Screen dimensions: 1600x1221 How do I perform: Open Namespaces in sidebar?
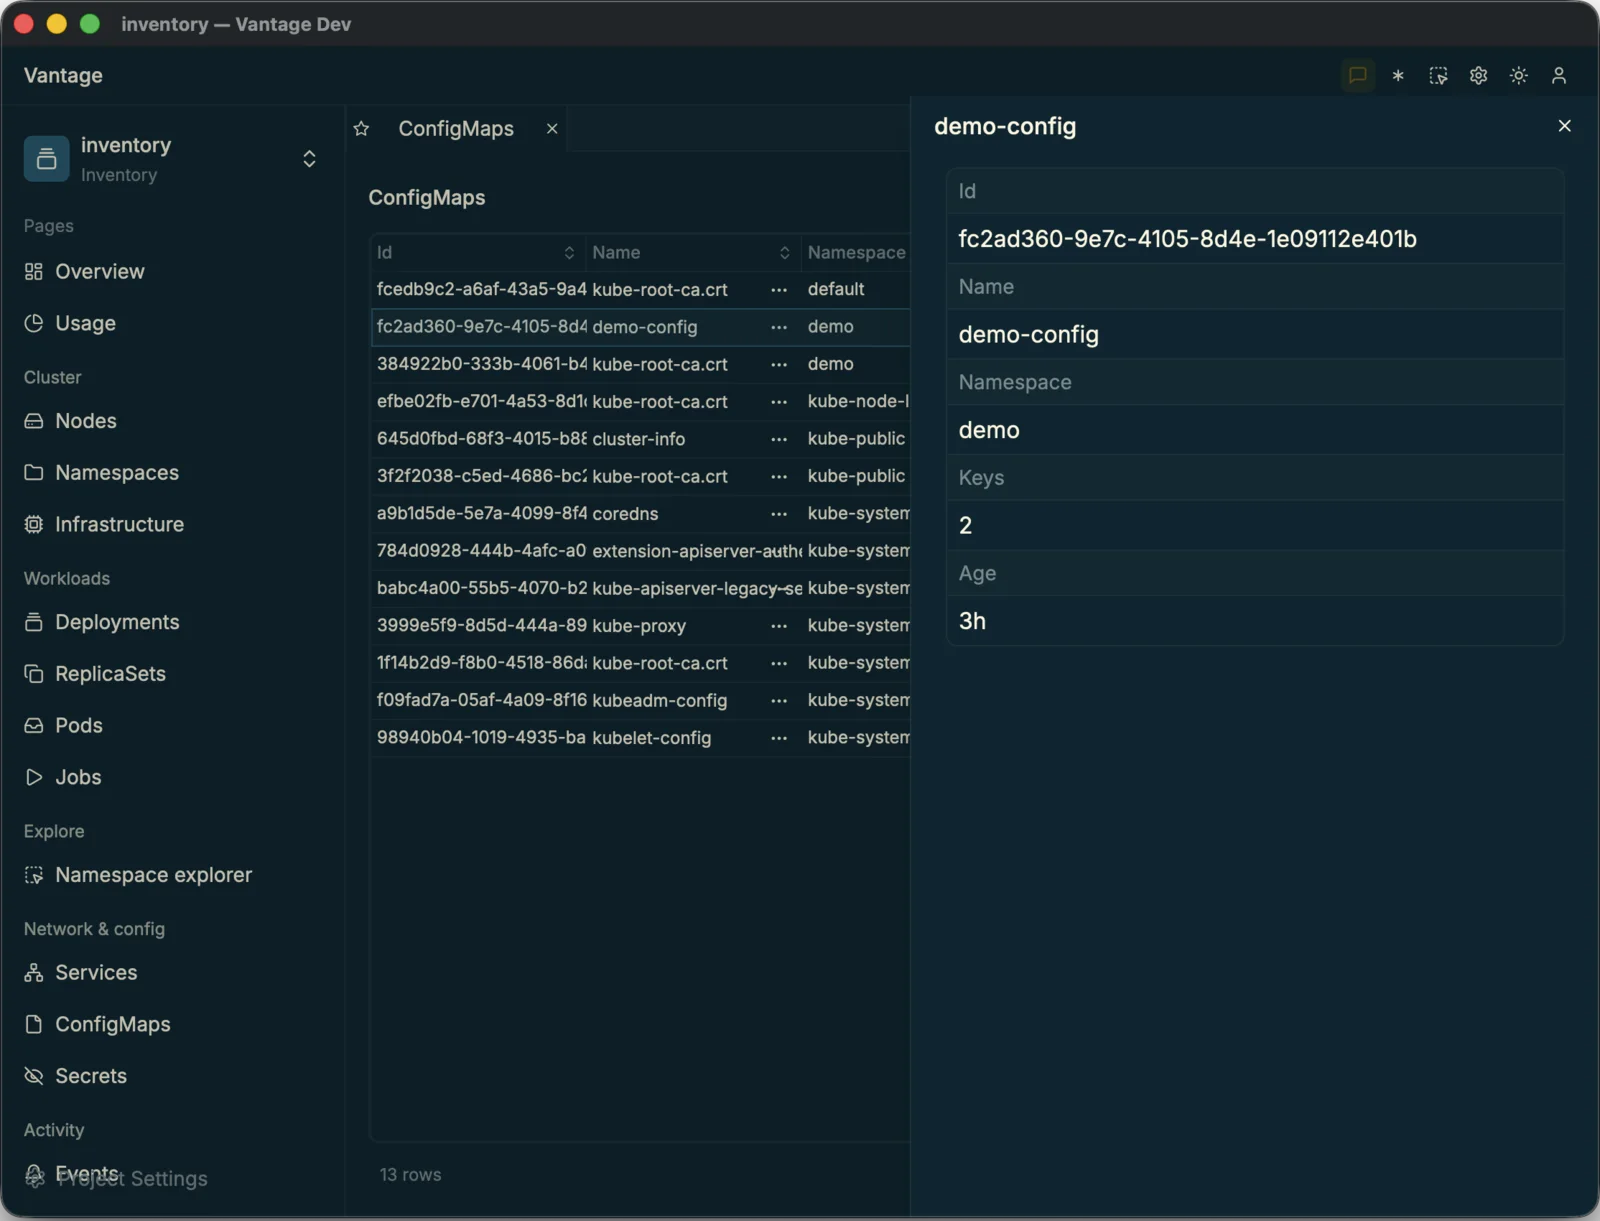[x=117, y=473]
